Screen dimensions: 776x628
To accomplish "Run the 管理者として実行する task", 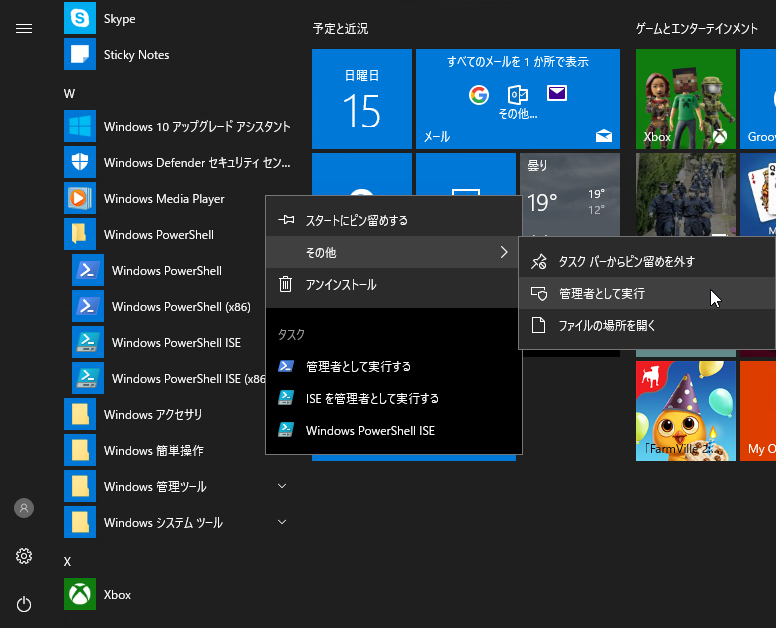I will tap(394, 366).
